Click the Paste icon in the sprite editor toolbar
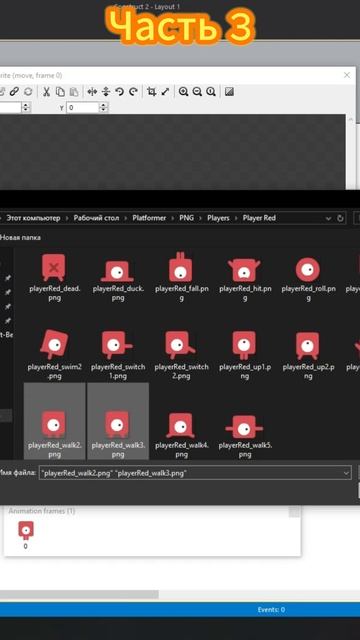The width and height of the screenshot is (360, 640). [x=73, y=91]
